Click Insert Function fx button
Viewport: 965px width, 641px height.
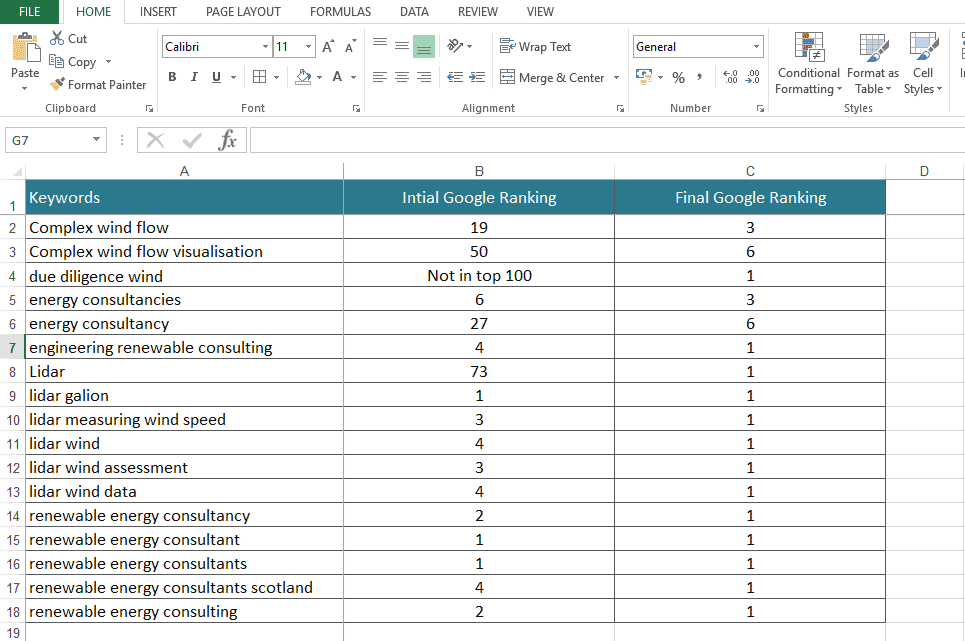227,140
